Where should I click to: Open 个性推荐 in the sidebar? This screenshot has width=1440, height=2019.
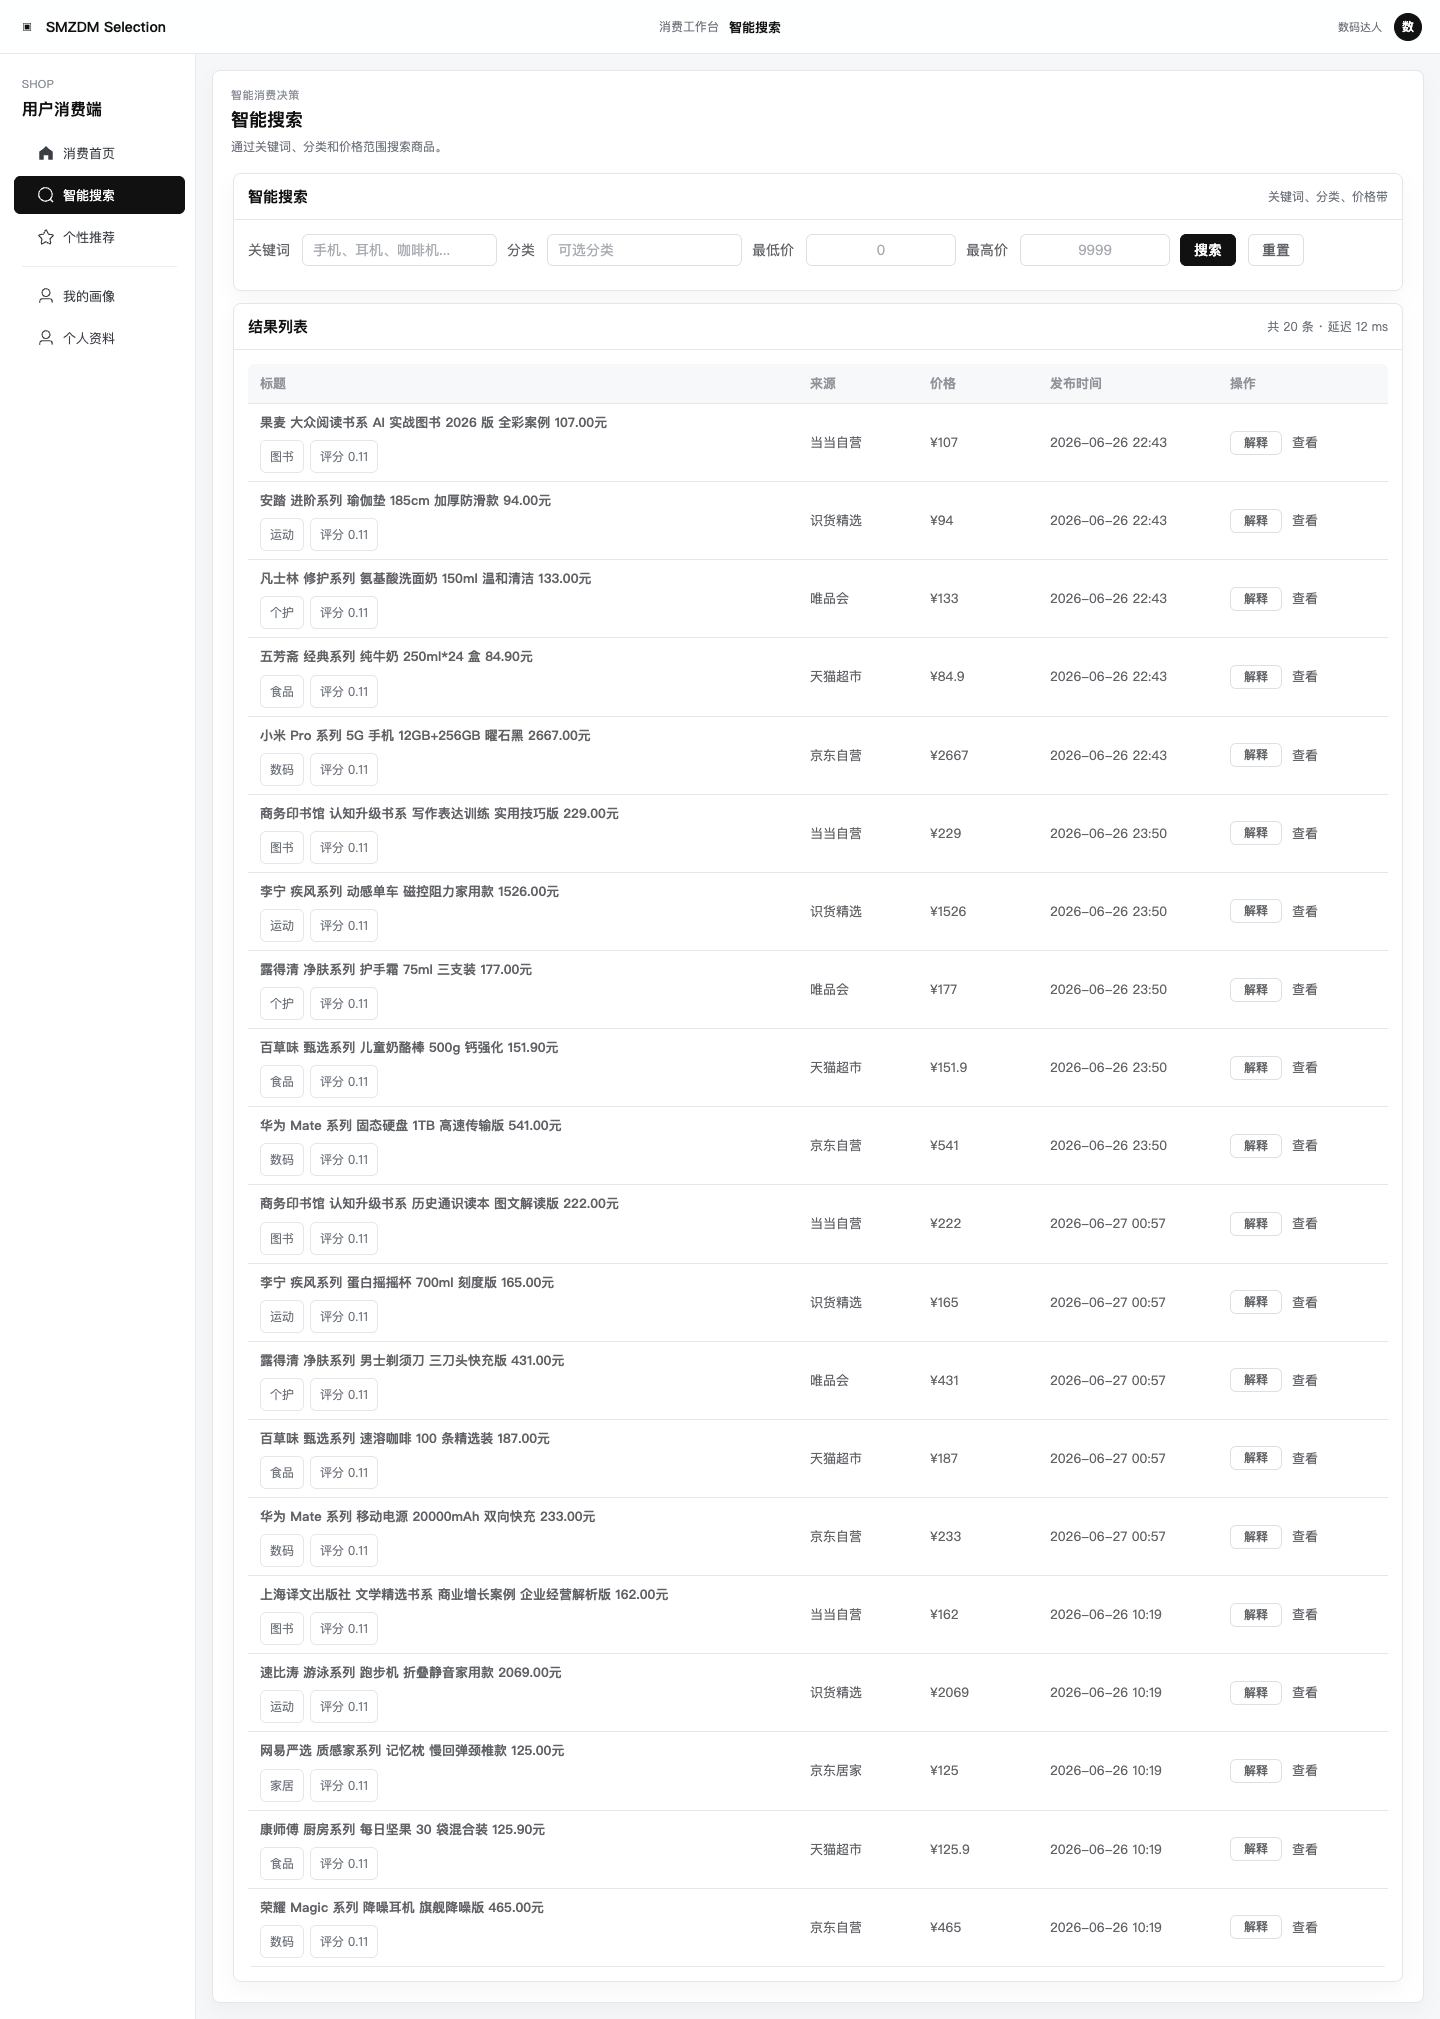point(99,237)
